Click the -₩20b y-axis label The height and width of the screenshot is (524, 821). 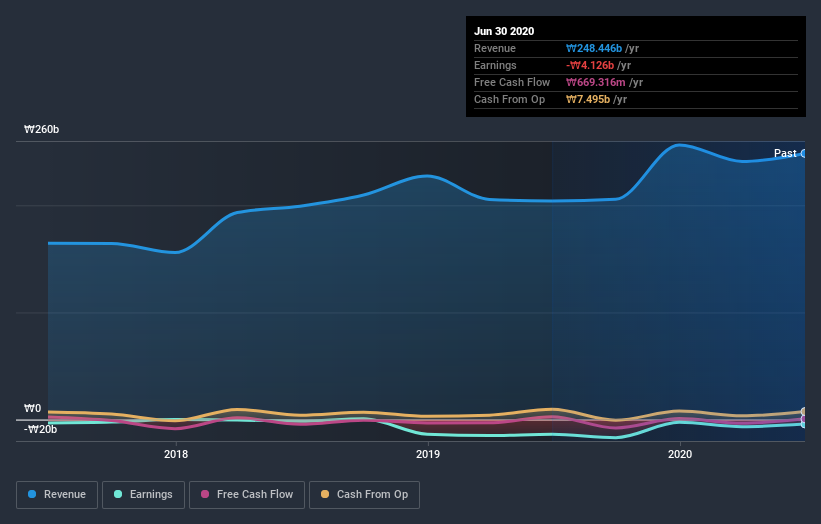coord(40,429)
